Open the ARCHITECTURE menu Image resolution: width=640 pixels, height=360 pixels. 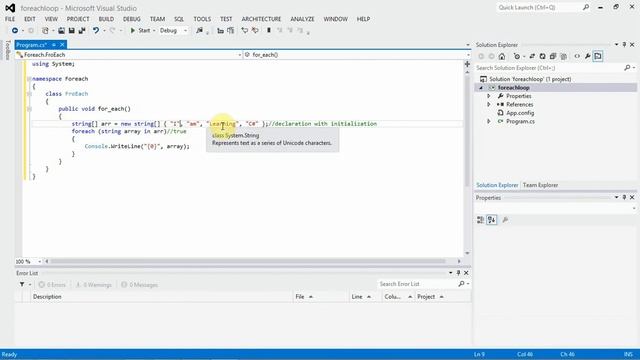[261, 19]
